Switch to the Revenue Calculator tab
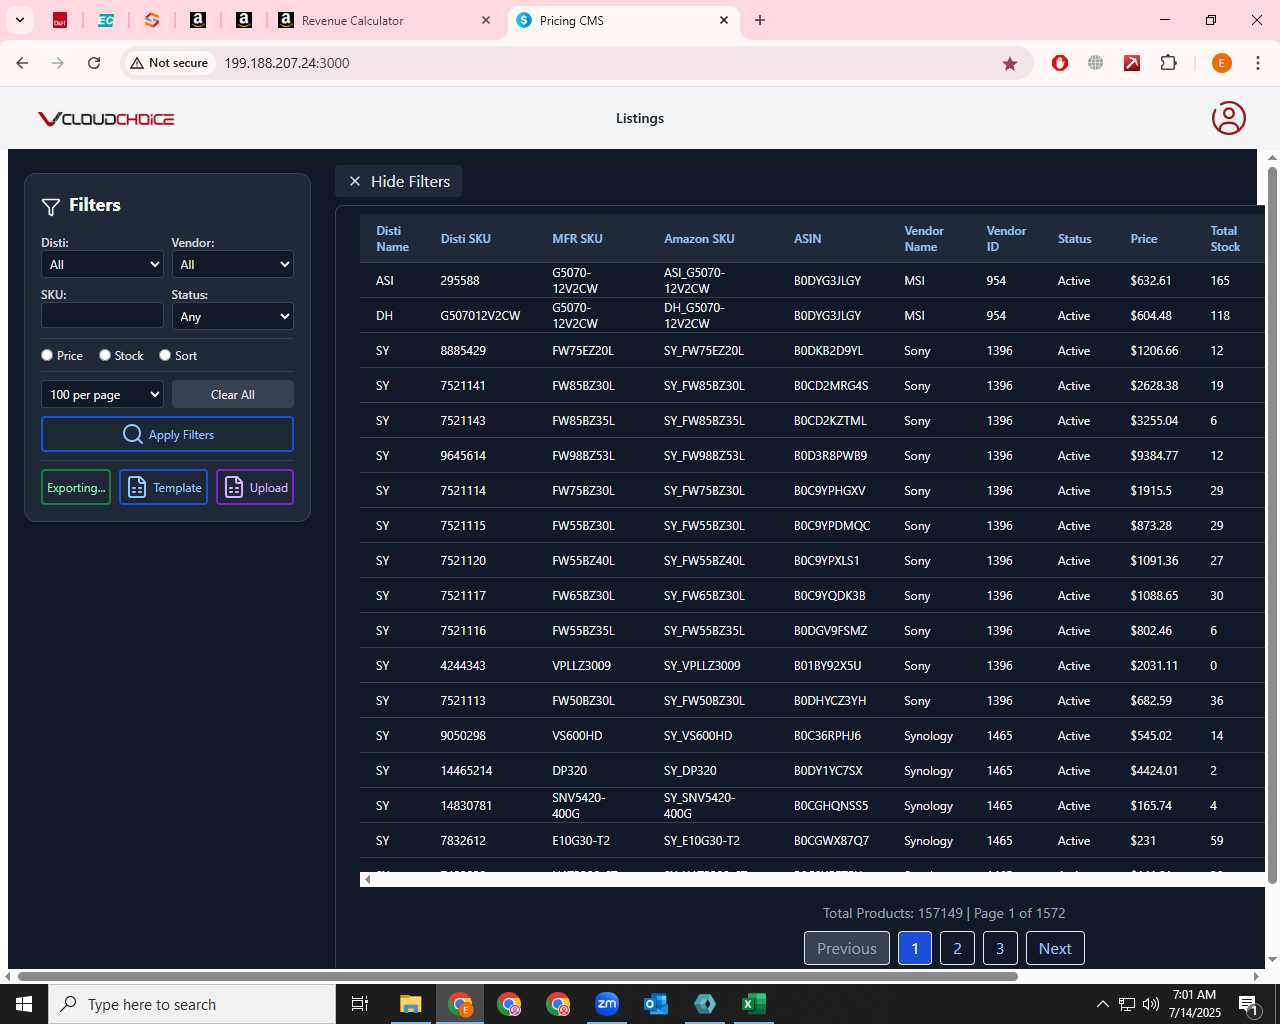This screenshot has width=1280, height=1024. (x=385, y=20)
